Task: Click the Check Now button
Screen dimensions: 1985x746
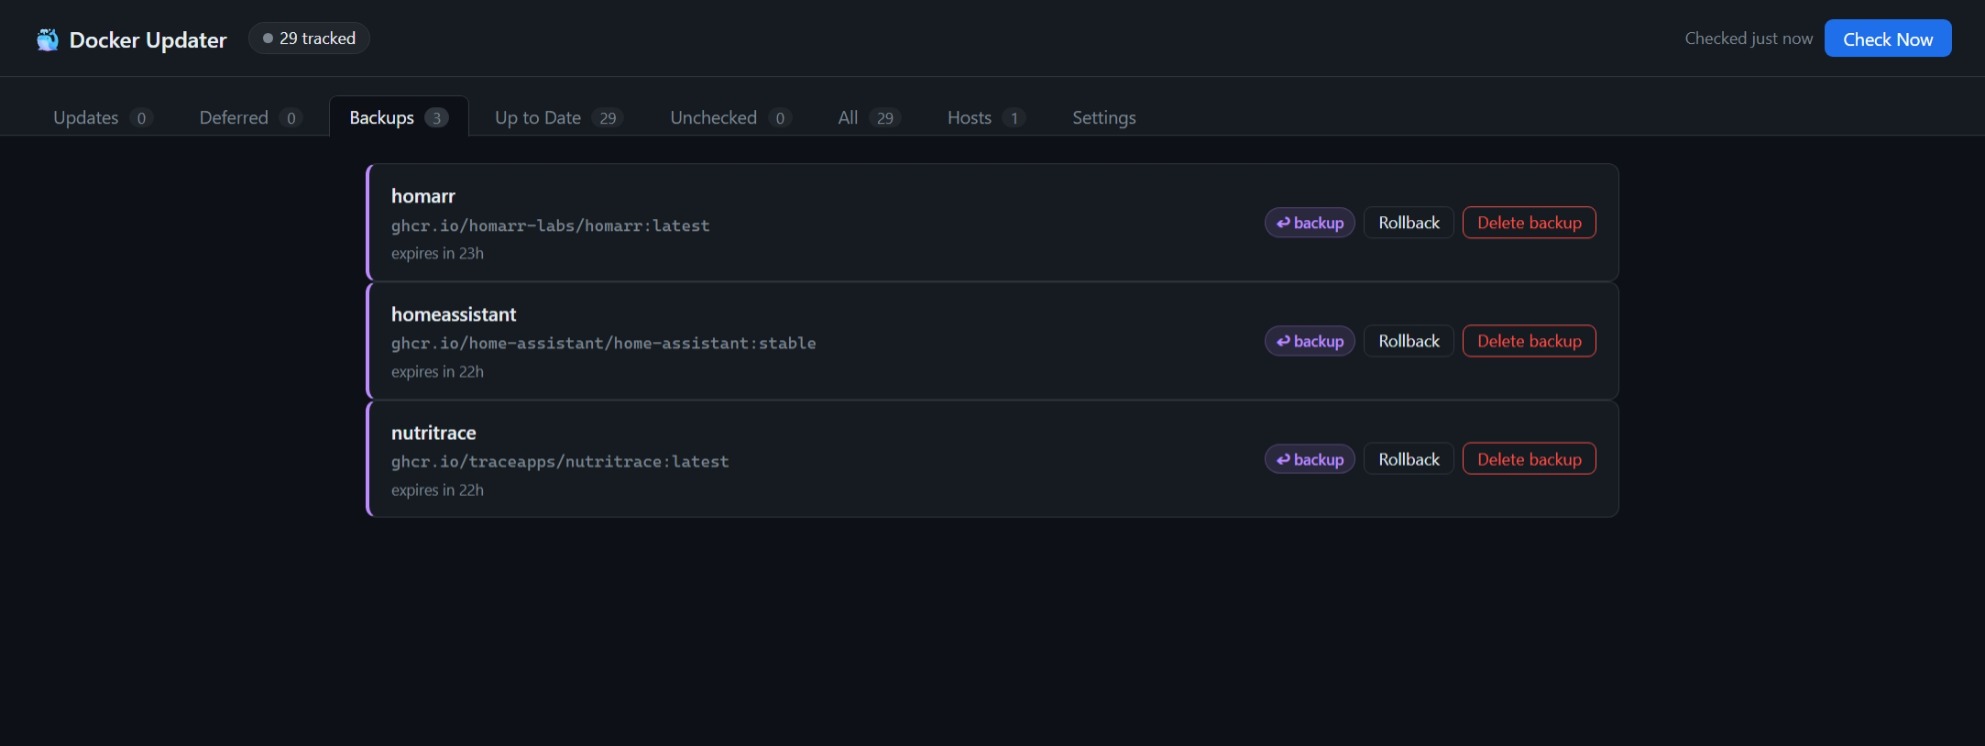Action: tap(1887, 39)
